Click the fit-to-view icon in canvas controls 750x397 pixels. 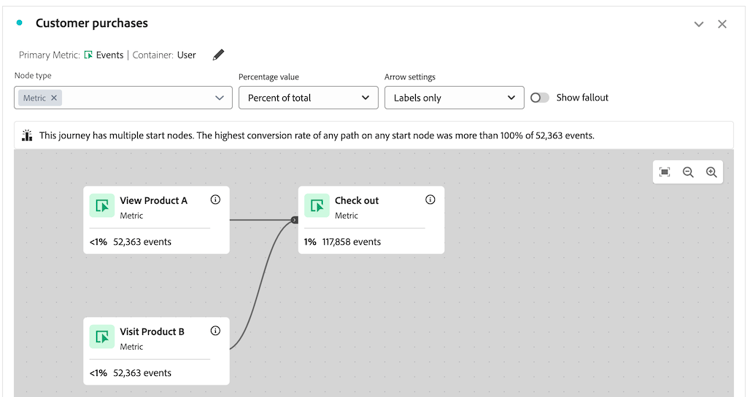tap(664, 172)
